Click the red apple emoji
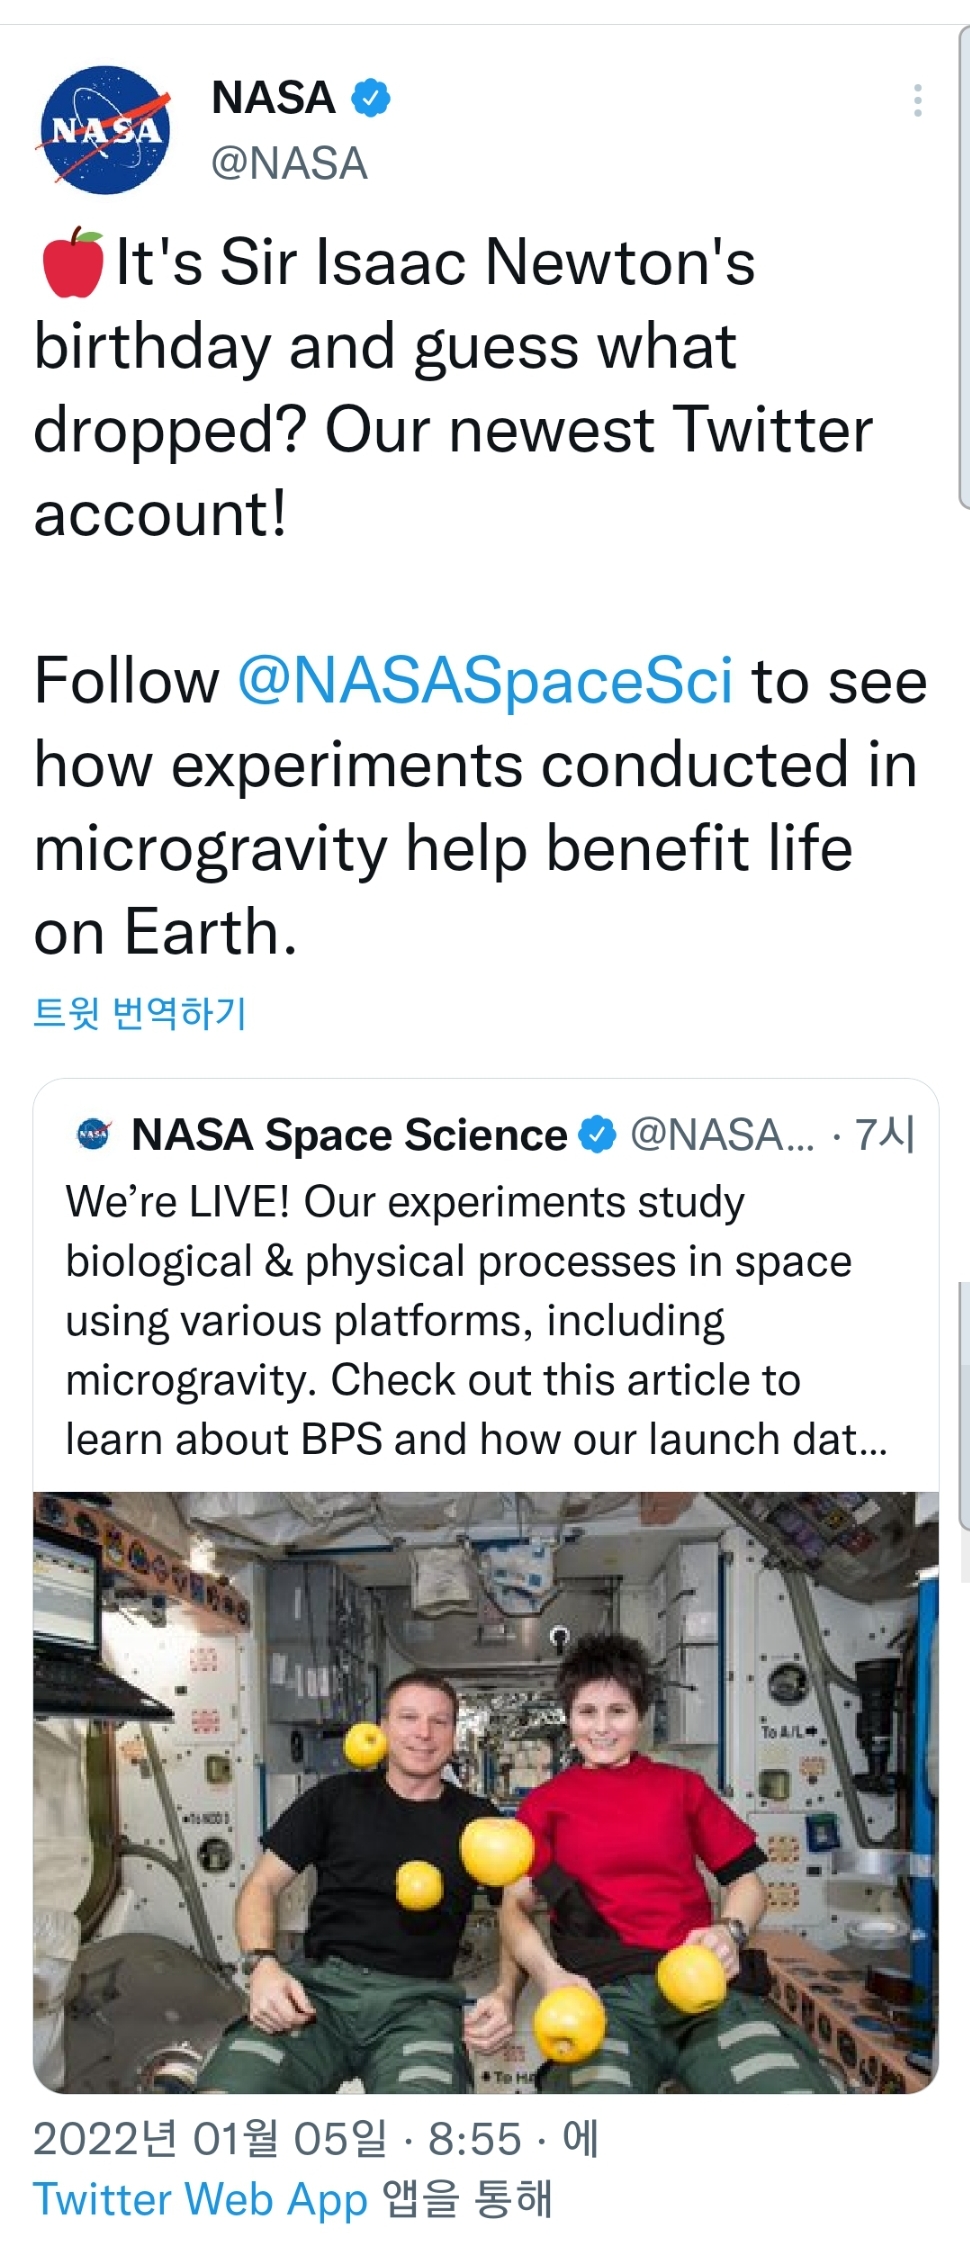Image resolution: width=970 pixels, height=2257 pixels. [72, 263]
